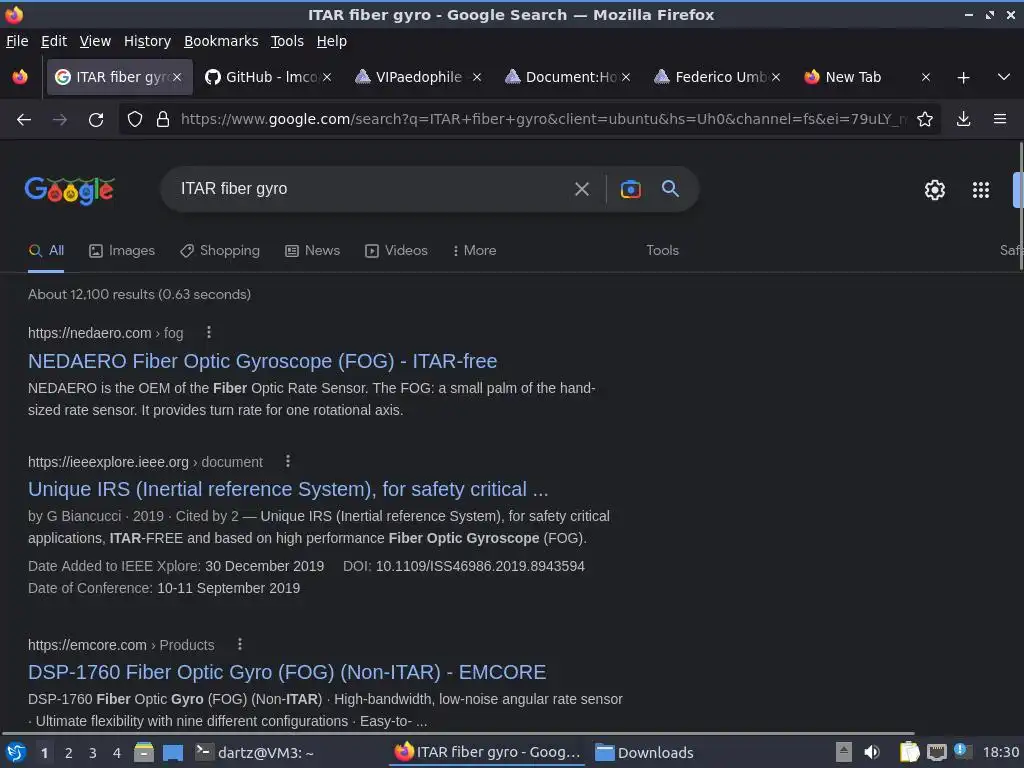Viewport: 1024px width, 768px height.
Task: Bookmark this page with the star
Action: (x=925, y=120)
